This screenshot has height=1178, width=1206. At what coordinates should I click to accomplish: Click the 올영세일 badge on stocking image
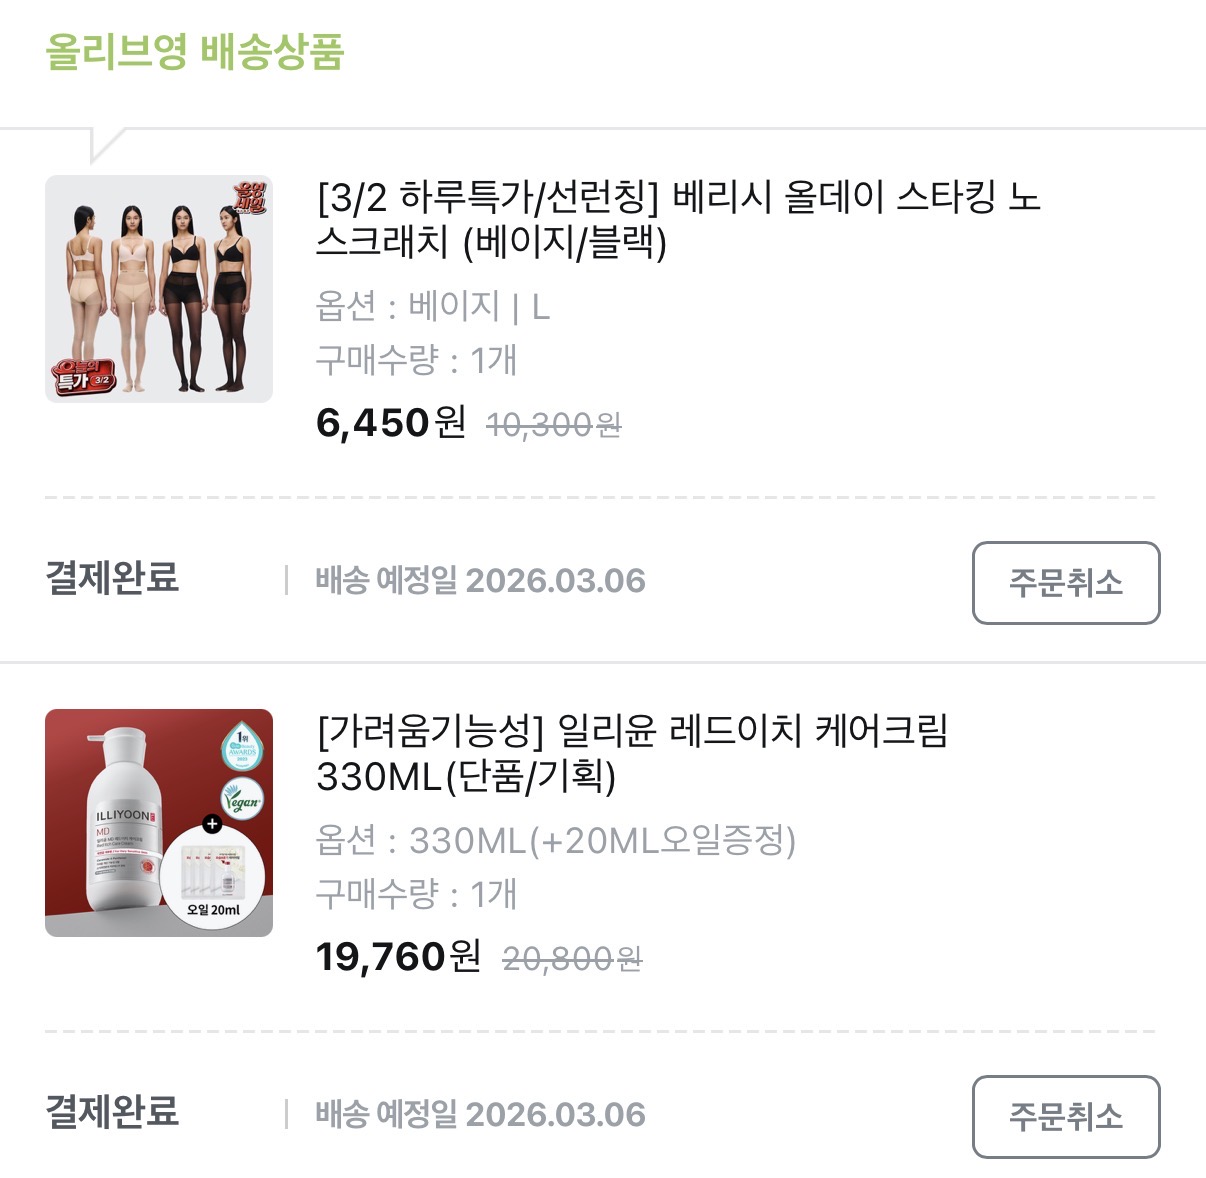(250, 198)
